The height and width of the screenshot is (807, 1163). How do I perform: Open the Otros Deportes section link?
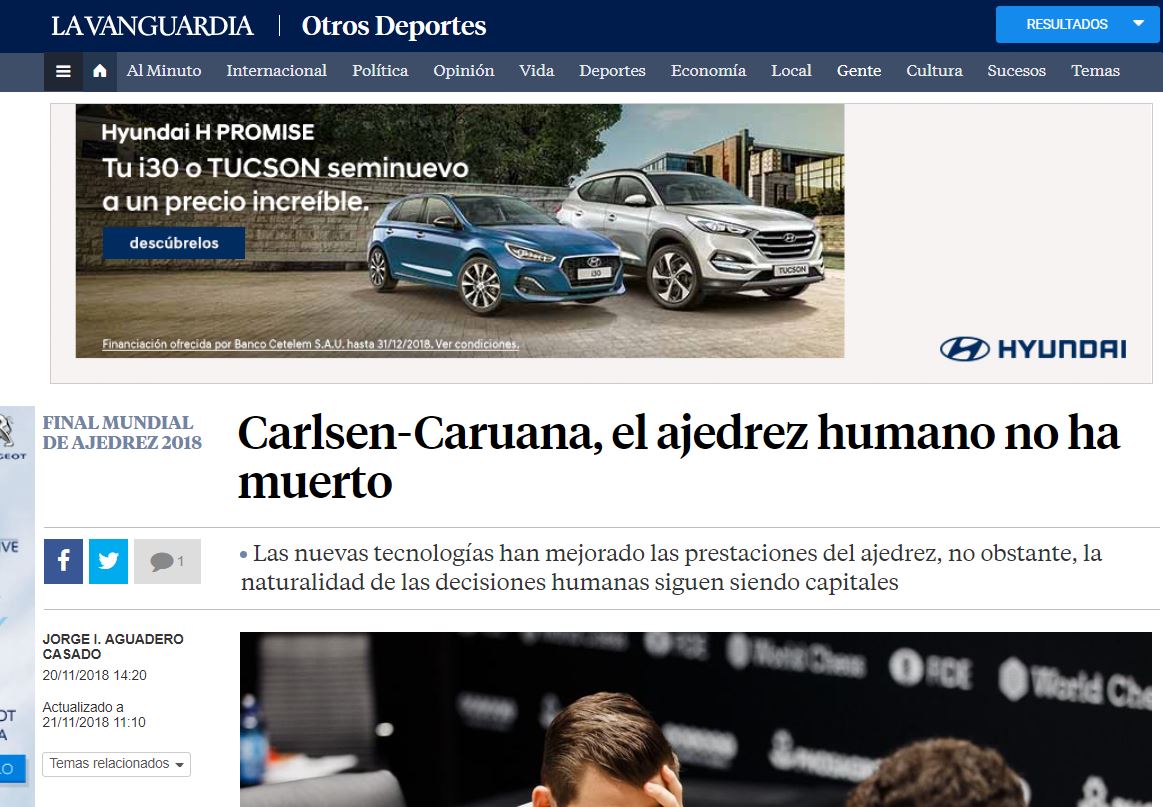click(x=394, y=26)
